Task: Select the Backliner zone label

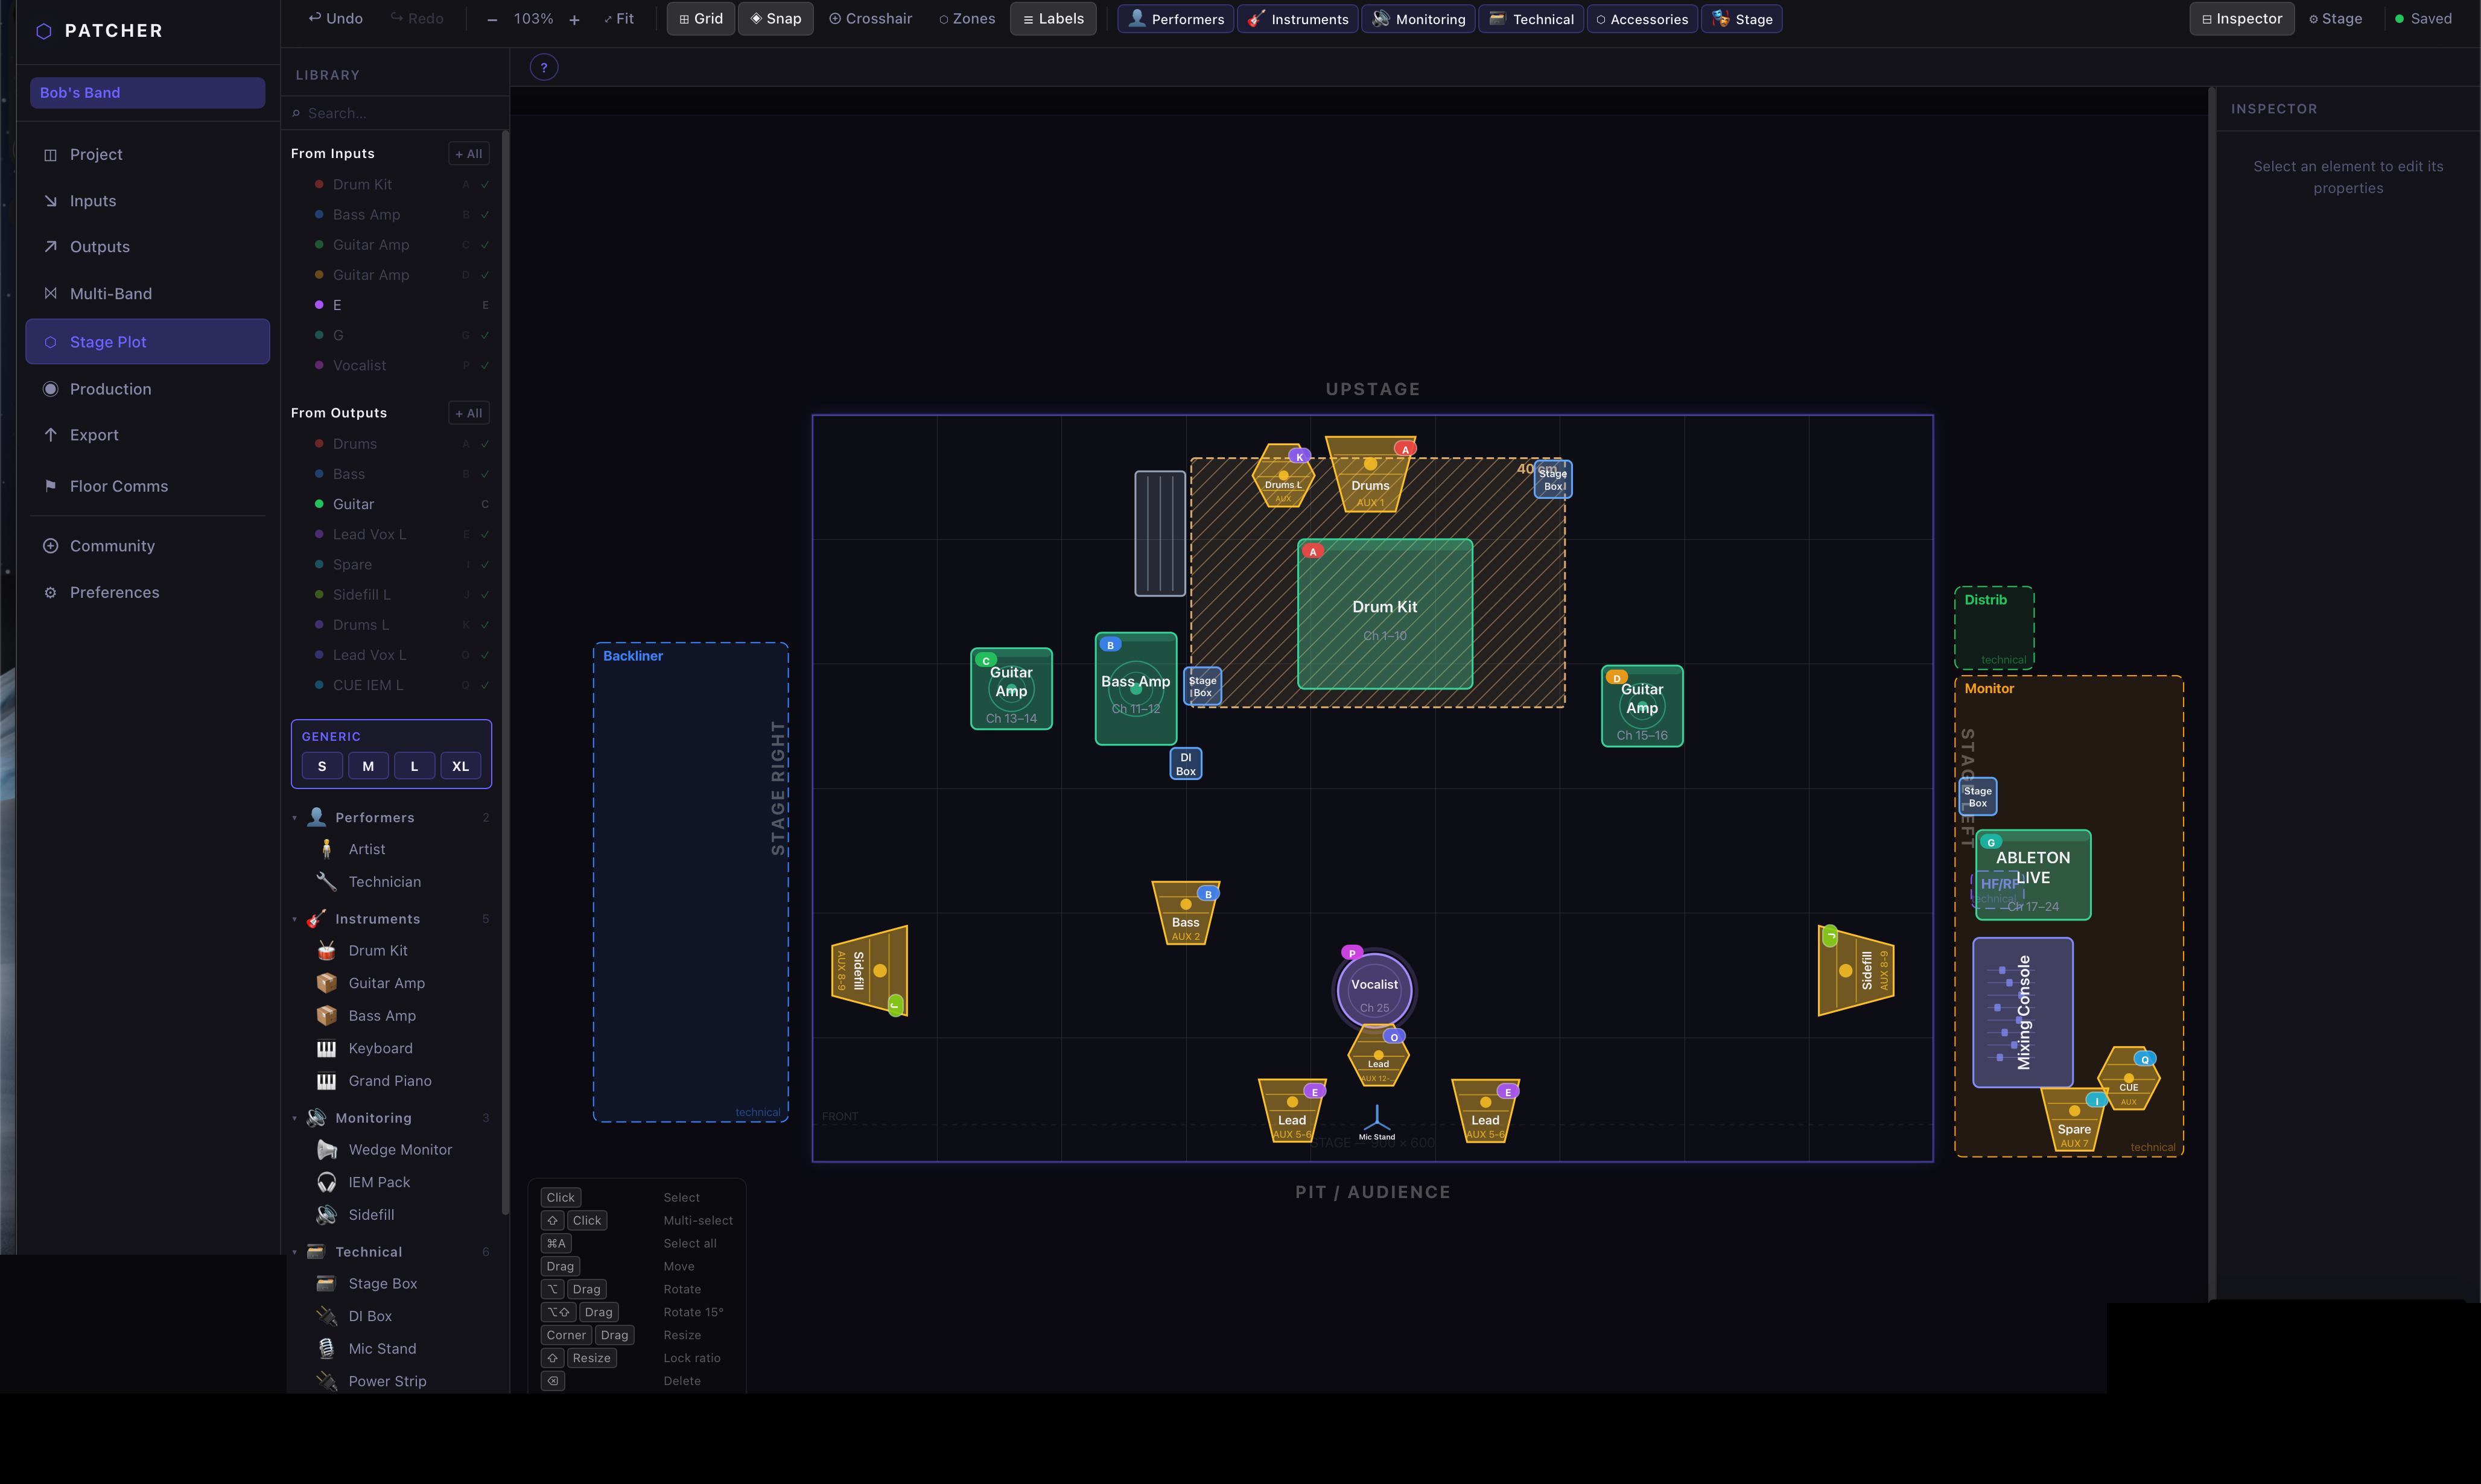Action: pos(633,656)
